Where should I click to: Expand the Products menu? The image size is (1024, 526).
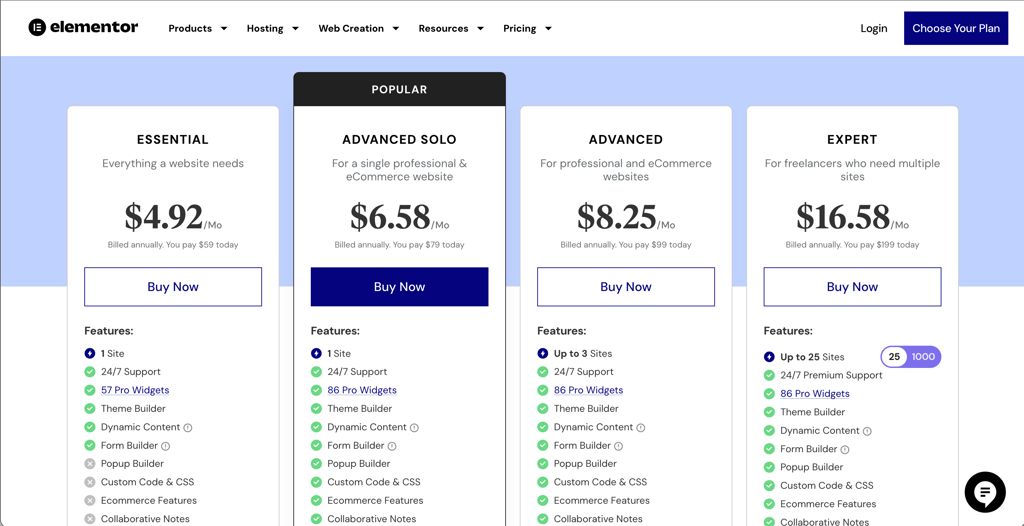[197, 28]
